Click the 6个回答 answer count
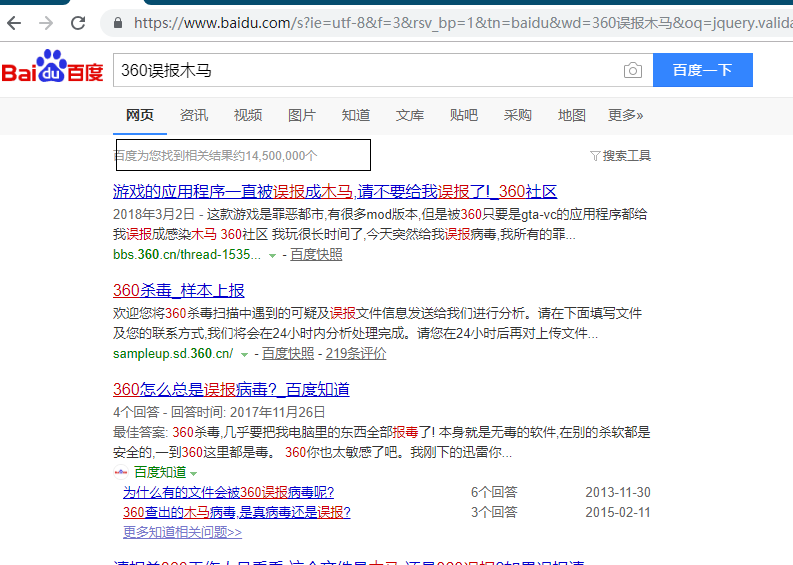Viewport: 793px width, 565px height. [x=494, y=492]
